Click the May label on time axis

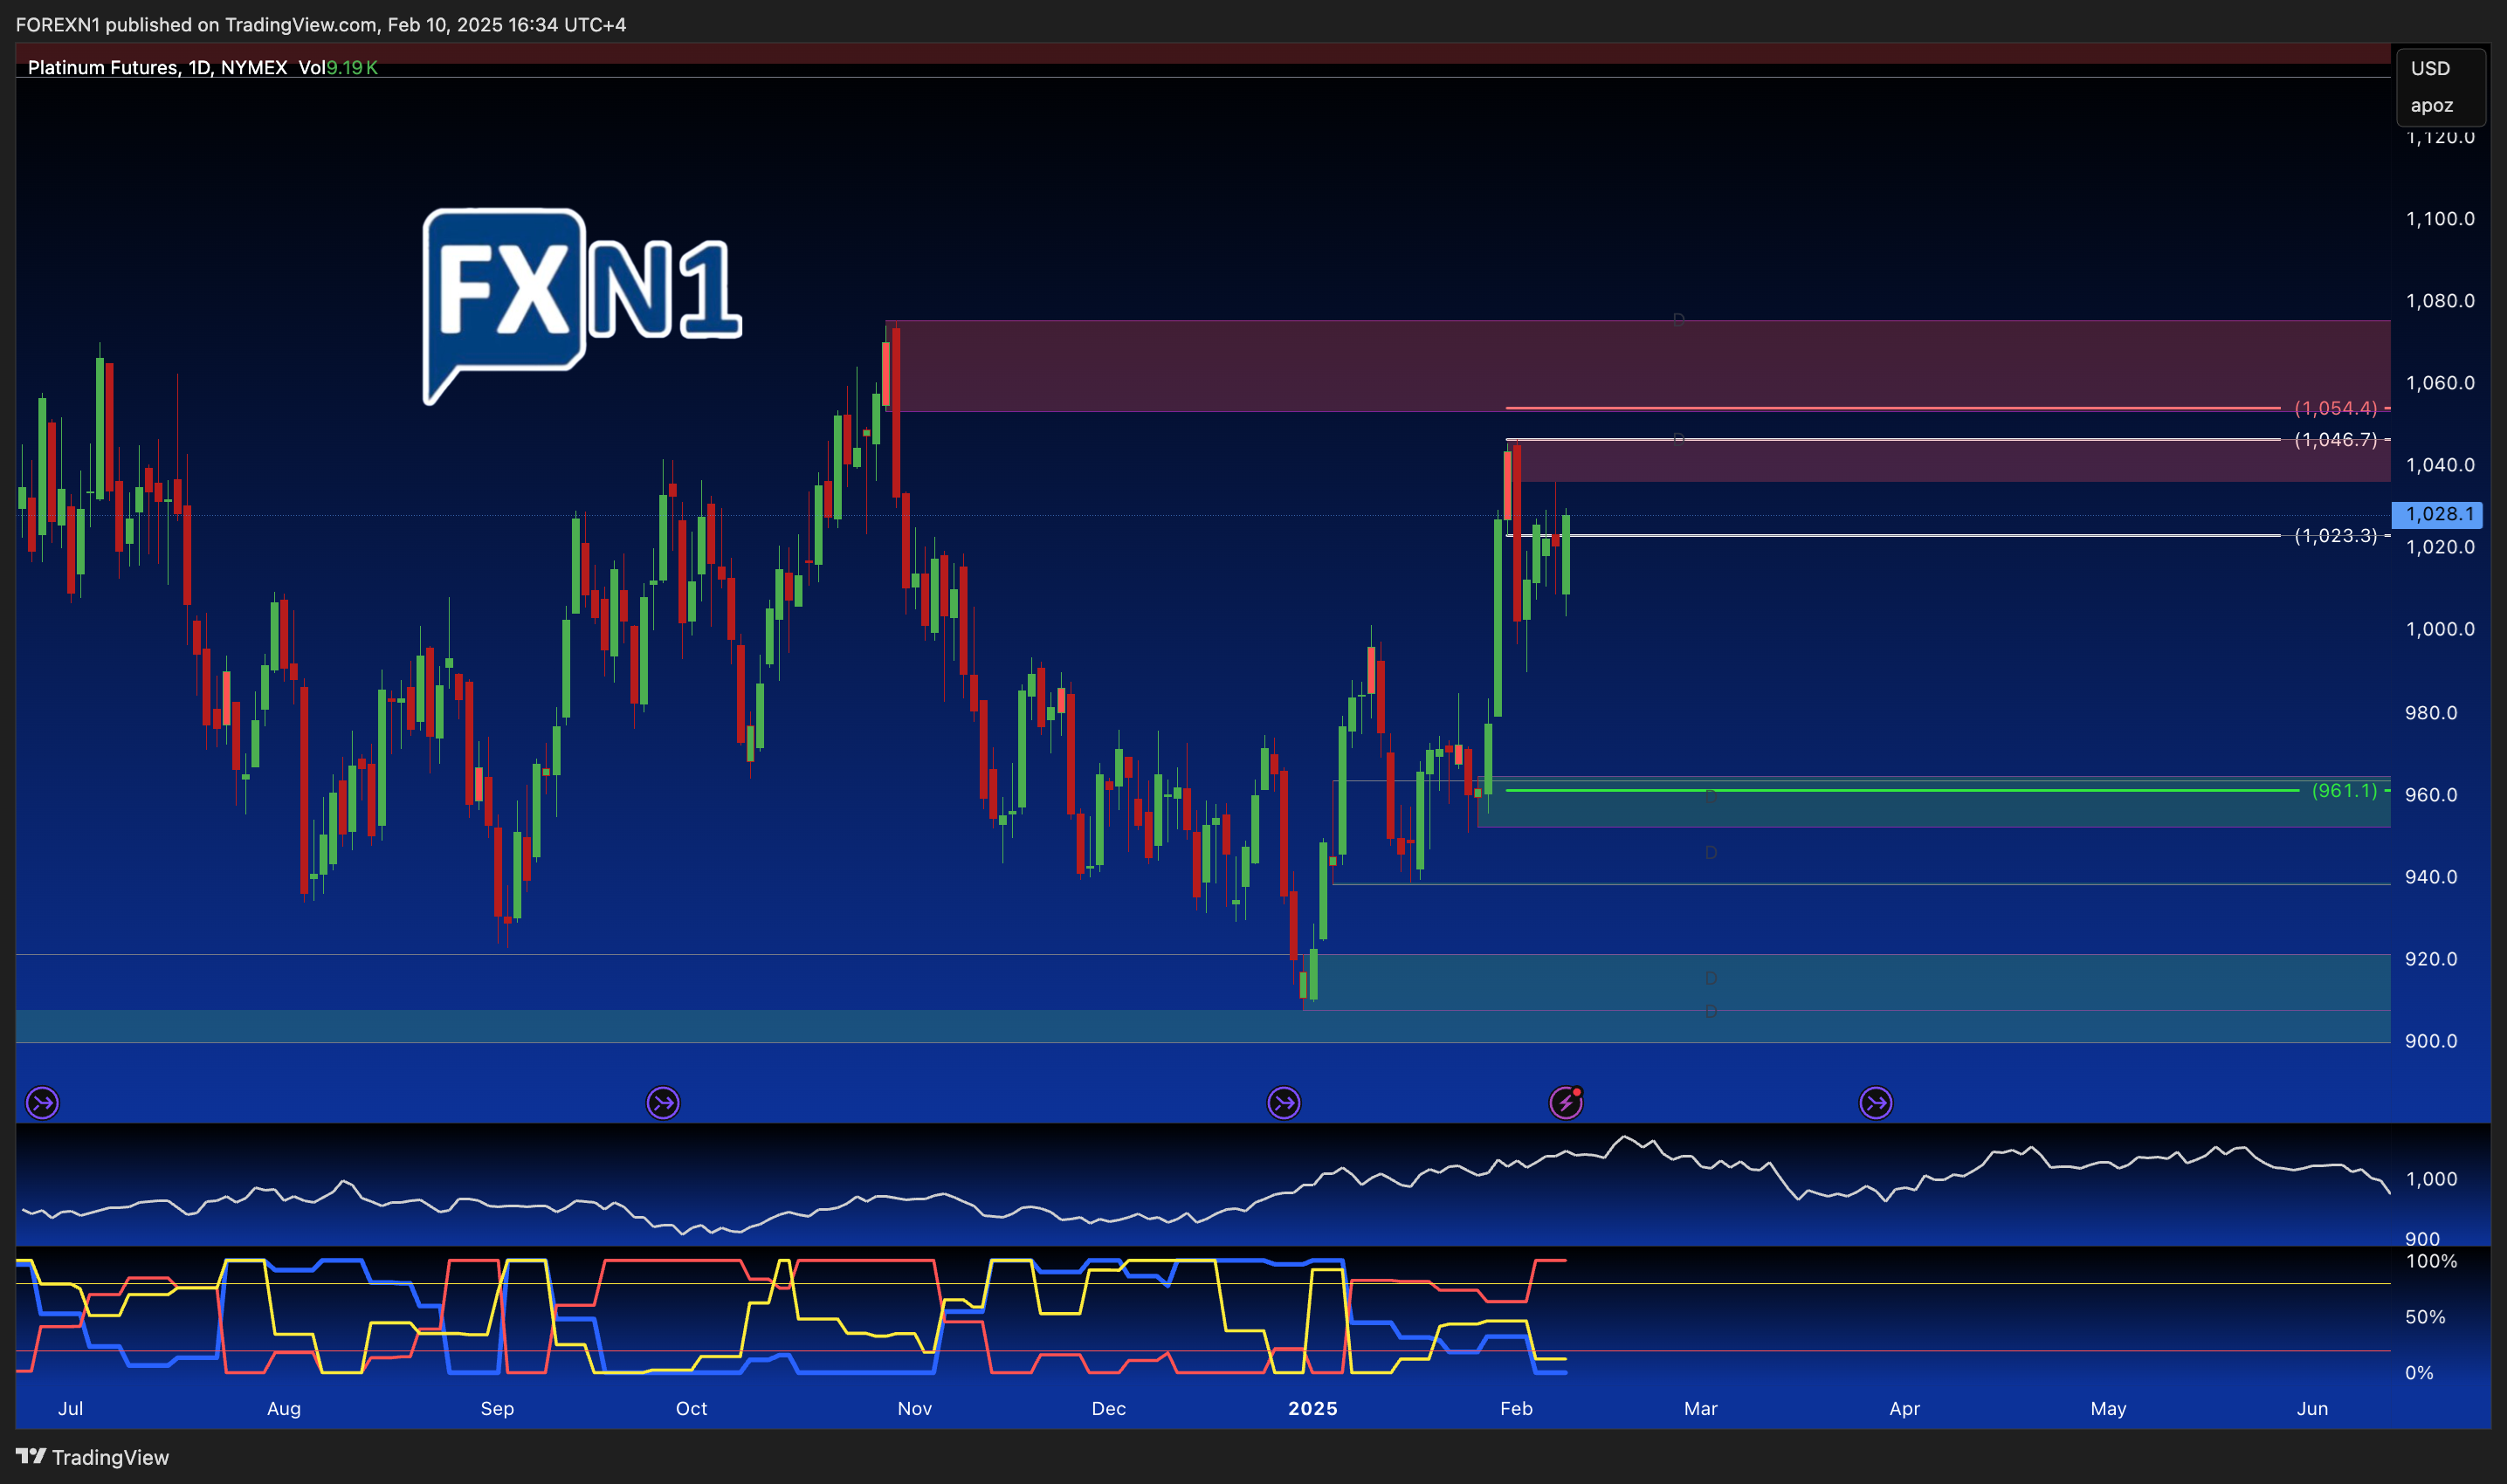point(2108,1408)
